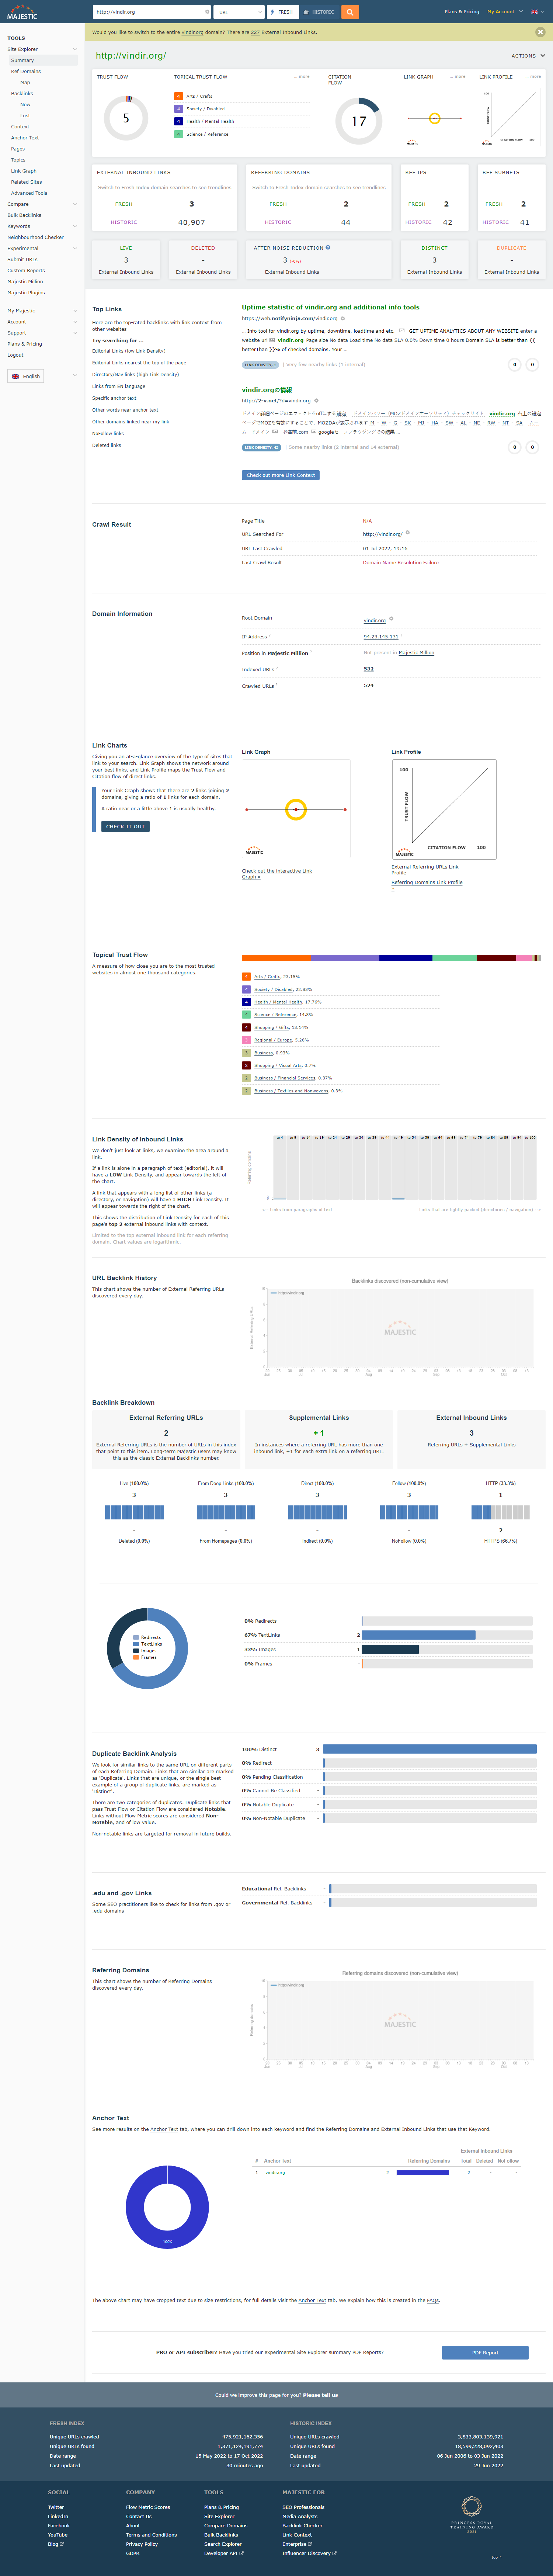This screenshot has height=2576, width=553.
Task: Open Bulk Backlinks in the sidebar
Action: pos(24,215)
